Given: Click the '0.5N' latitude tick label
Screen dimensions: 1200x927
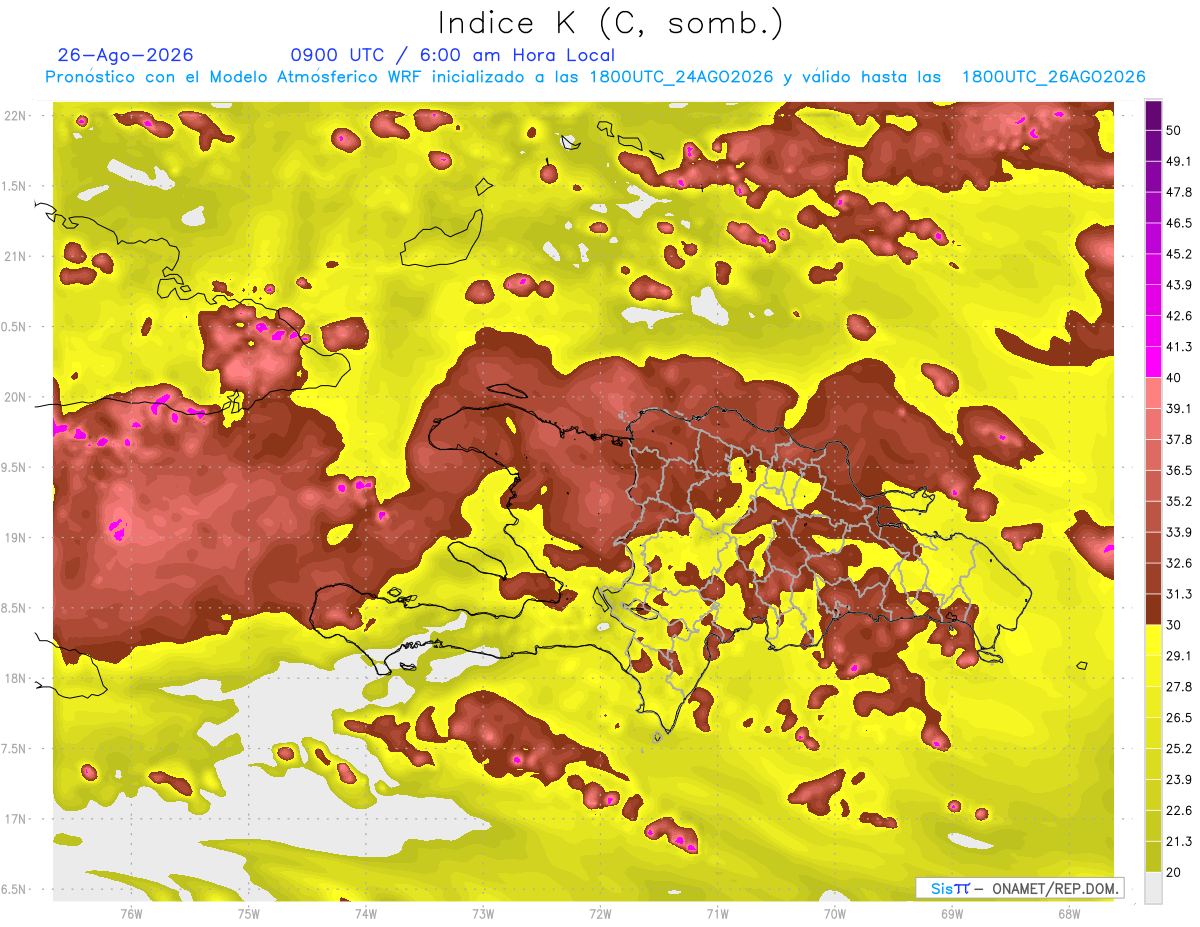Looking at the screenshot, I should point(15,327).
